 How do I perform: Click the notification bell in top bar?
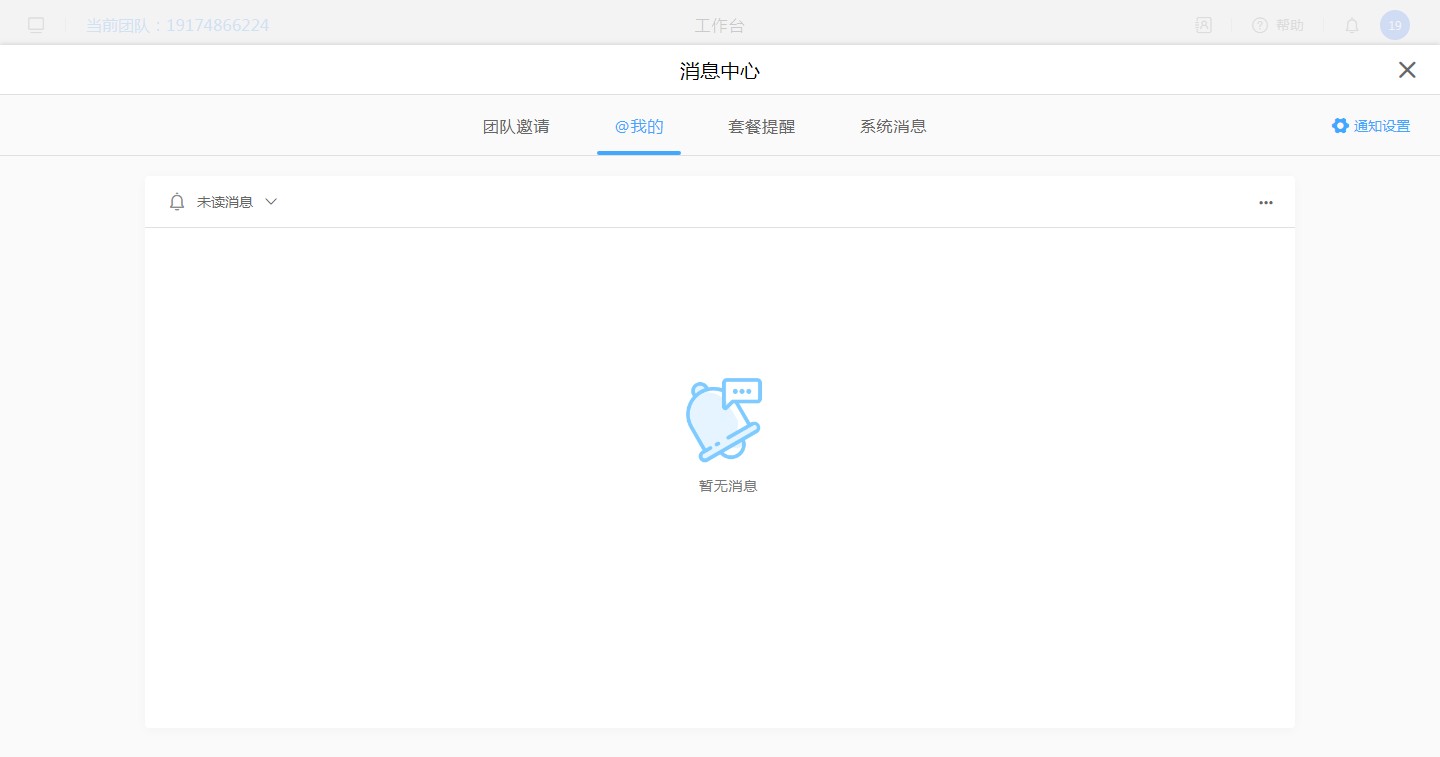pos(1352,26)
